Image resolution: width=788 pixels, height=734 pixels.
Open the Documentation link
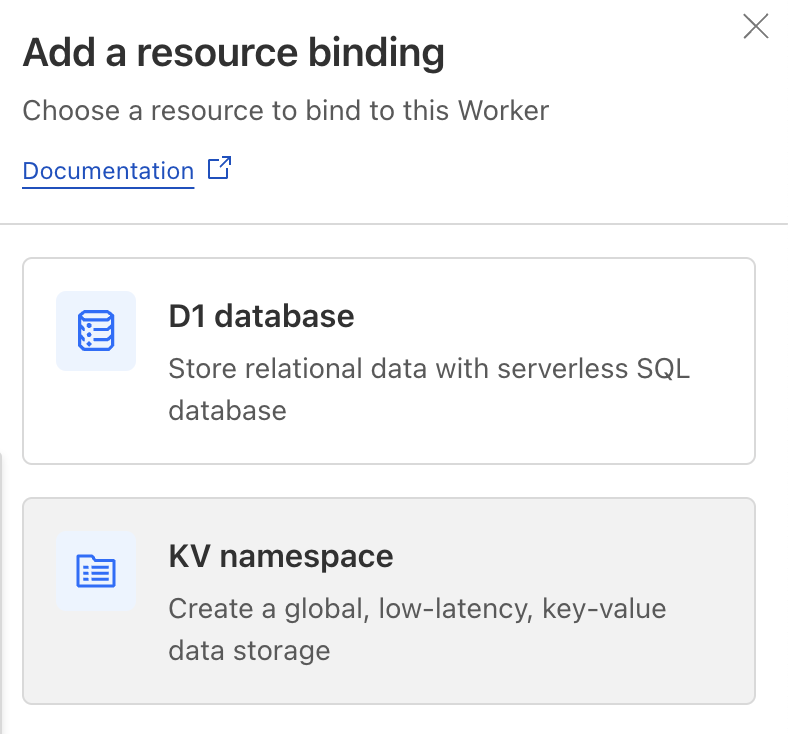(108, 171)
